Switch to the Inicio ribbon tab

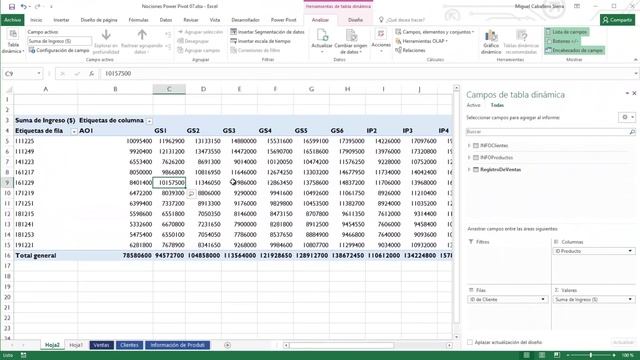click(x=36, y=20)
